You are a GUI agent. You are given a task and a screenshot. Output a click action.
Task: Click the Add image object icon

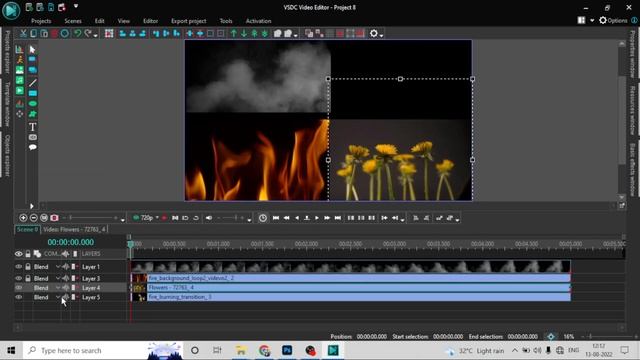pyautogui.click(x=19, y=70)
